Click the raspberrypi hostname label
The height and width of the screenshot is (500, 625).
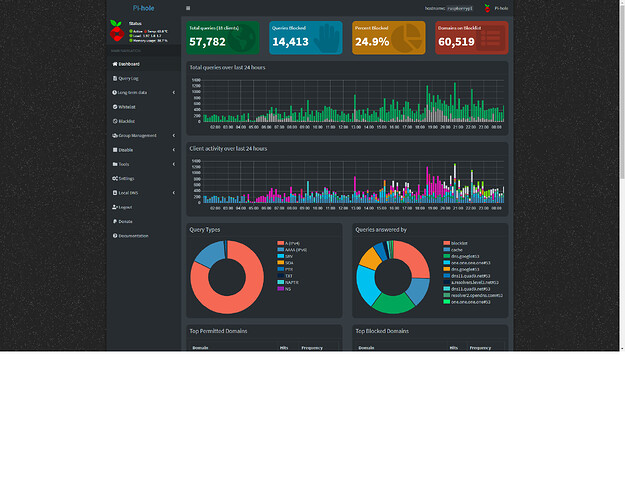coord(460,8)
